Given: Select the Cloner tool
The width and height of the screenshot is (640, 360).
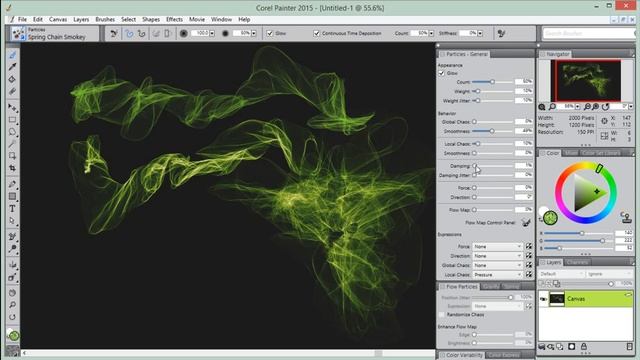Looking at the screenshot, I should coord(12,236).
